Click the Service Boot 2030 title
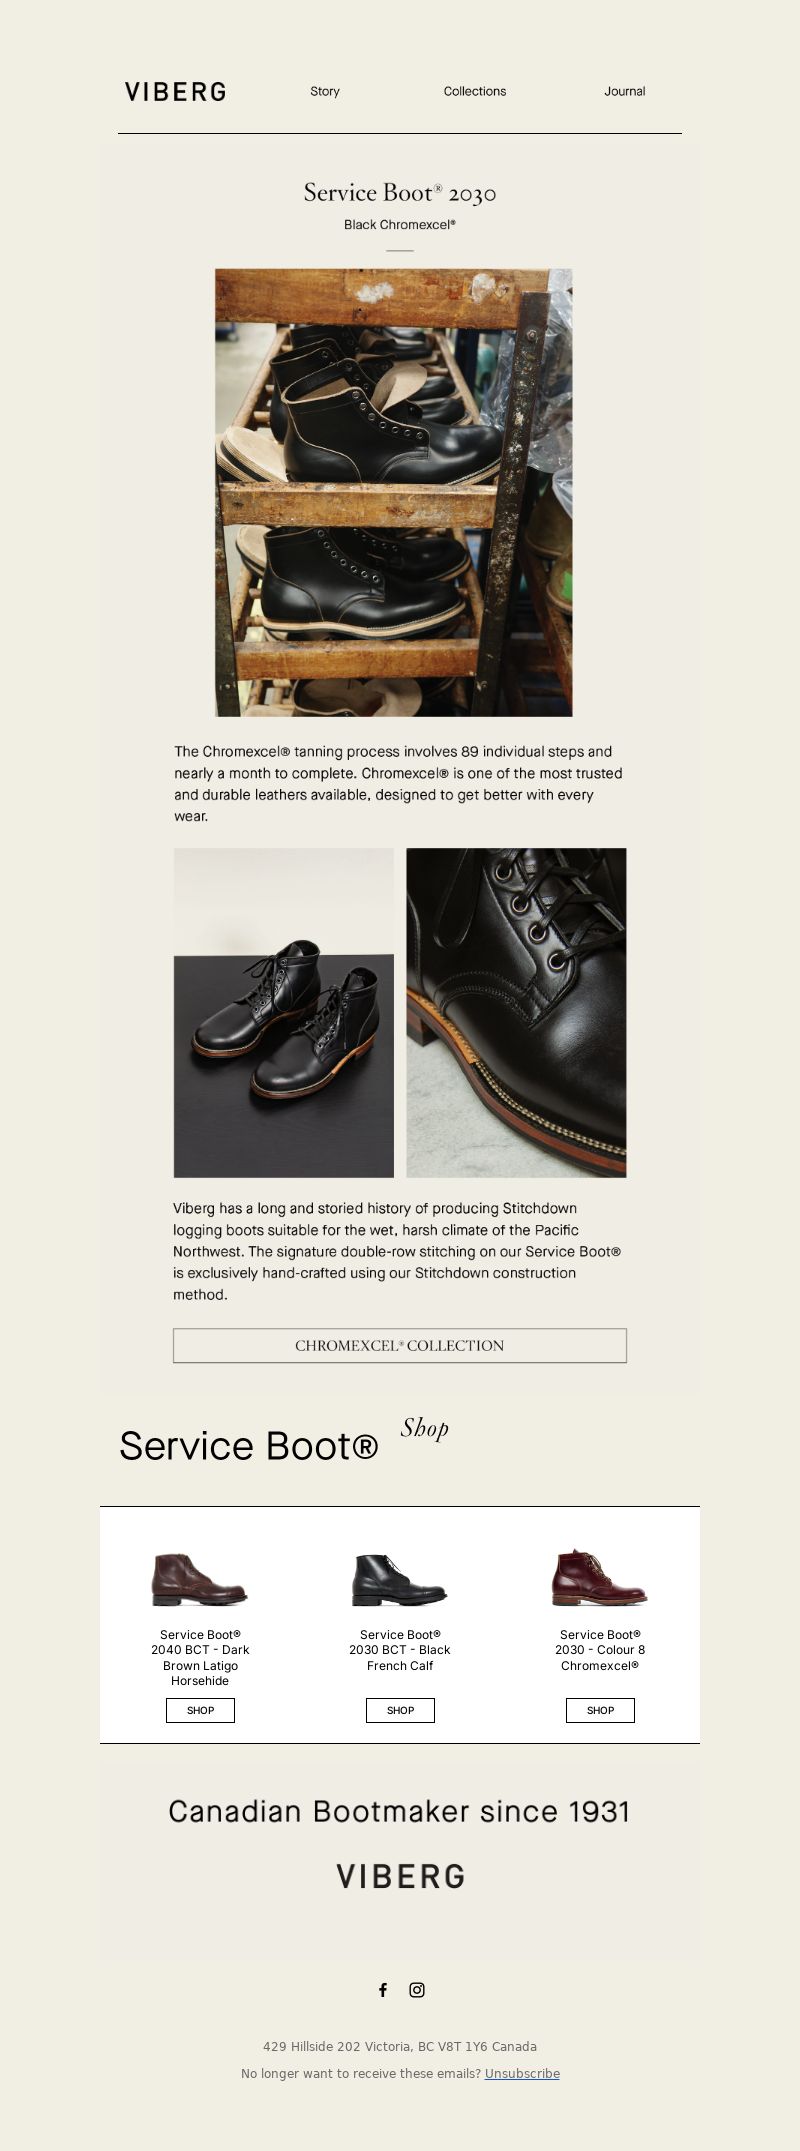Screen dimensions: 800x2151 (x=400, y=193)
